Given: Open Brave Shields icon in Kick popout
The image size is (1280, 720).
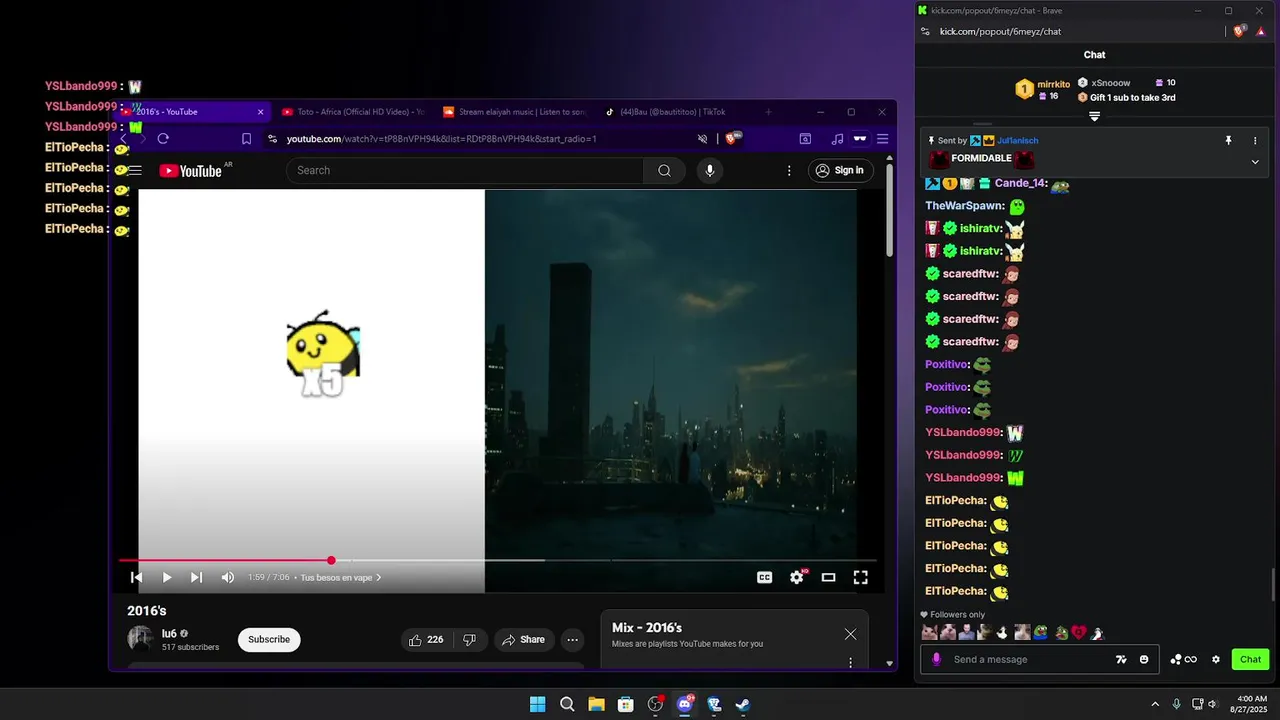Looking at the screenshot, I should [x=1240, y=31].
